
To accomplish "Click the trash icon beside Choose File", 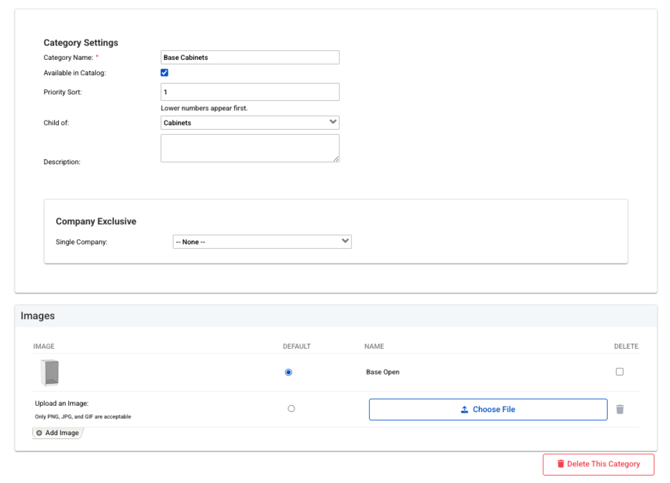I will (x=620, y=409).
